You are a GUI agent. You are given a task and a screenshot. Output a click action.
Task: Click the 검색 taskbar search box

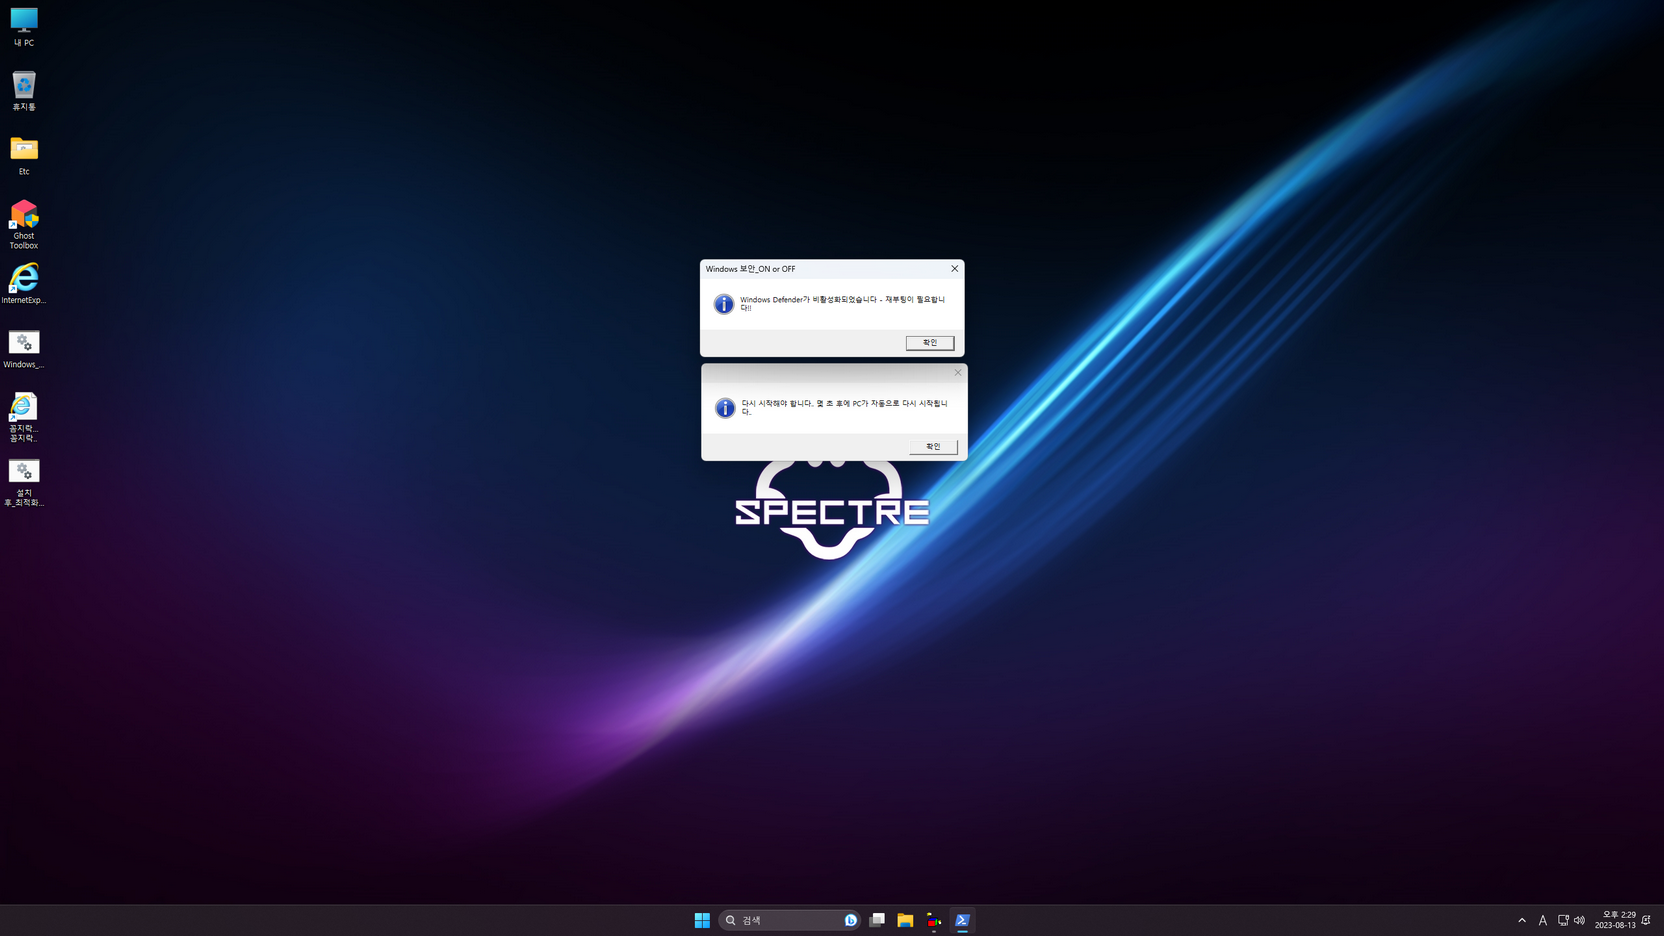pyautogui.click(x=789, y=920)
